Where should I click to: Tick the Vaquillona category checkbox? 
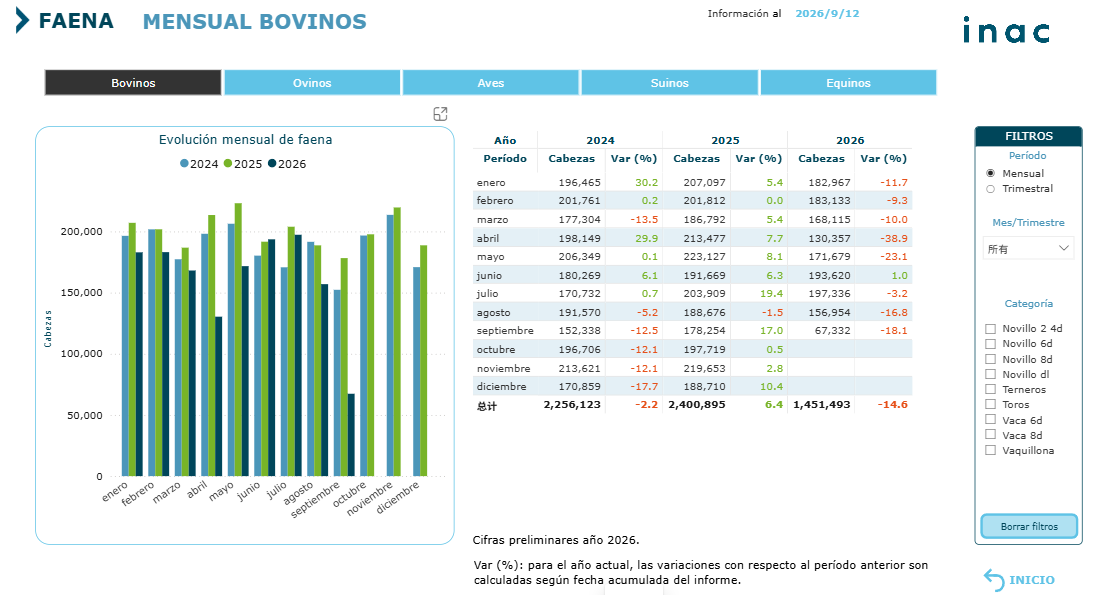point(990,450)
